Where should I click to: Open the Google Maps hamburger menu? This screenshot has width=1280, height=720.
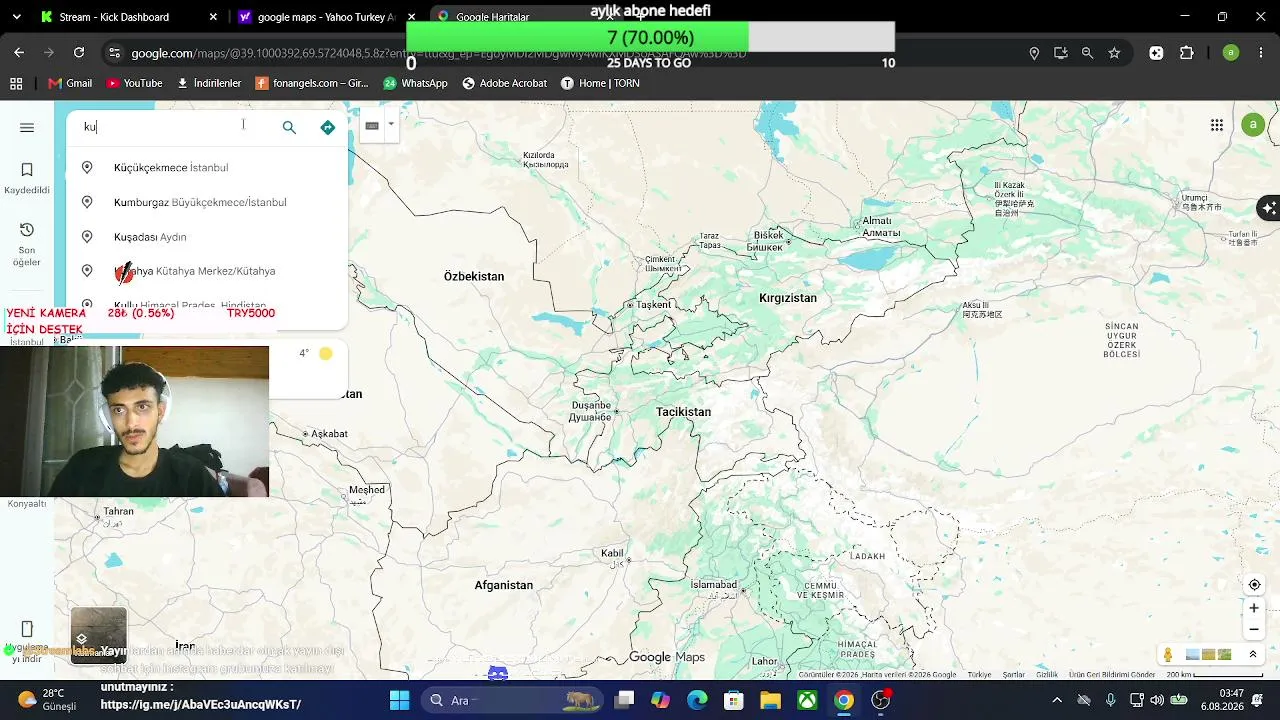[x=27, y=127]
